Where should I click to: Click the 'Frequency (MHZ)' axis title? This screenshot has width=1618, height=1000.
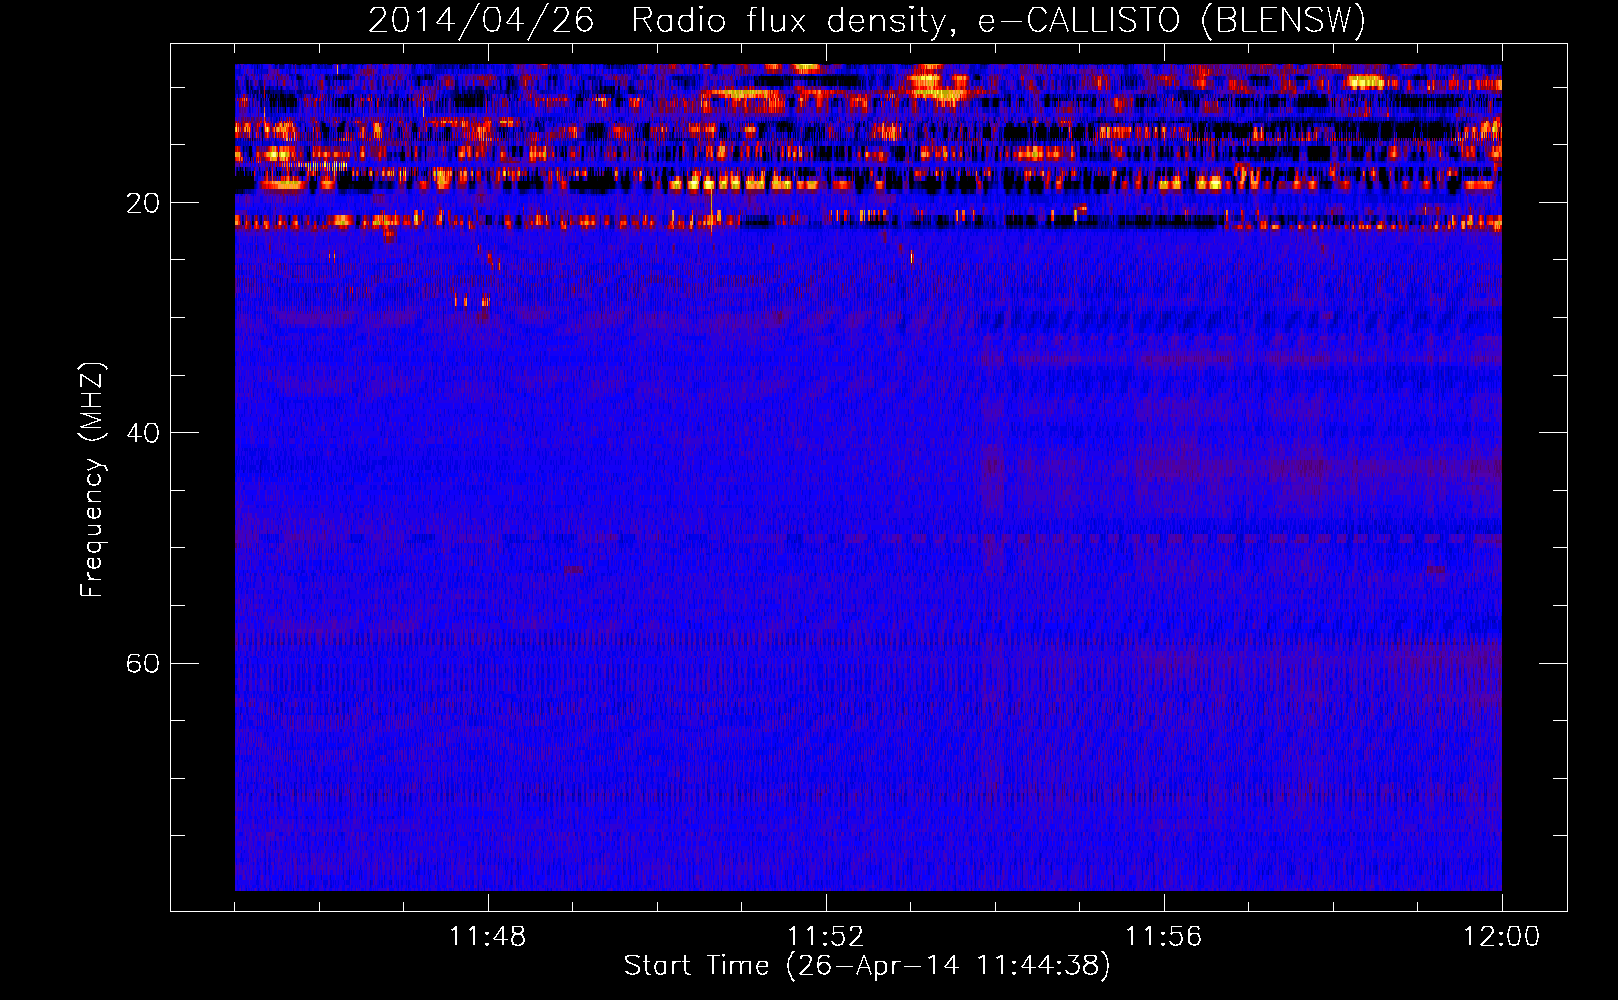pos(92,480)
